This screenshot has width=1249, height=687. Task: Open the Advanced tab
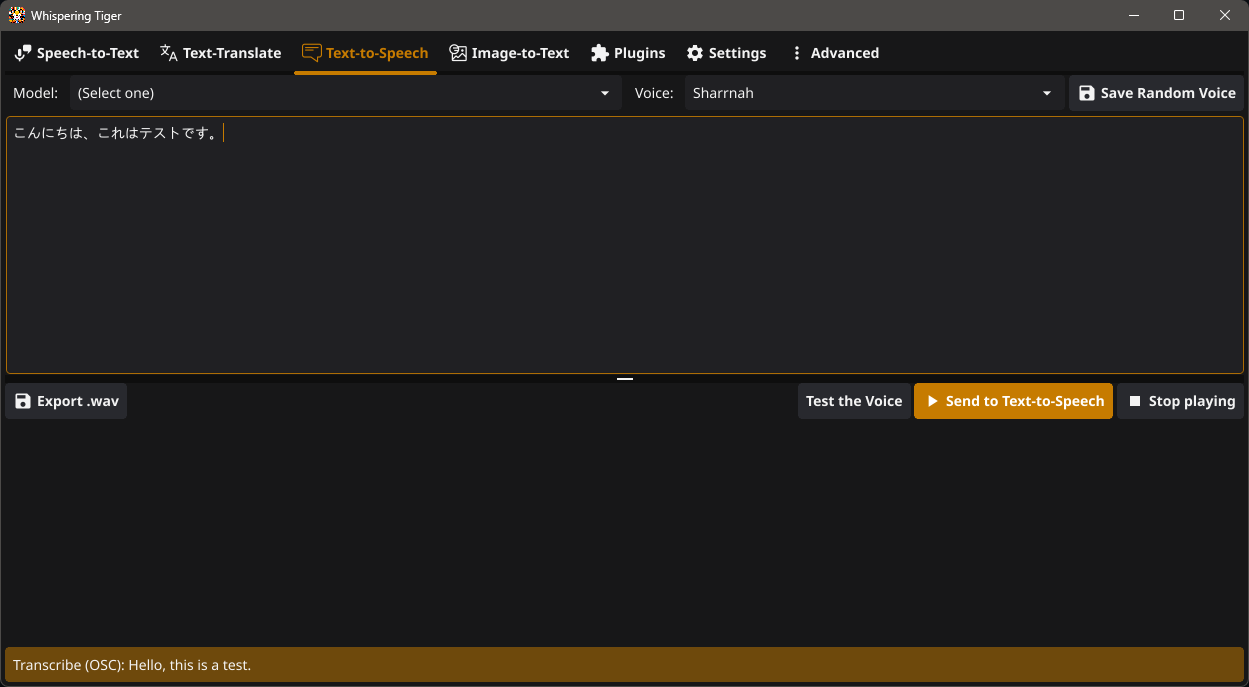(834, 53)
